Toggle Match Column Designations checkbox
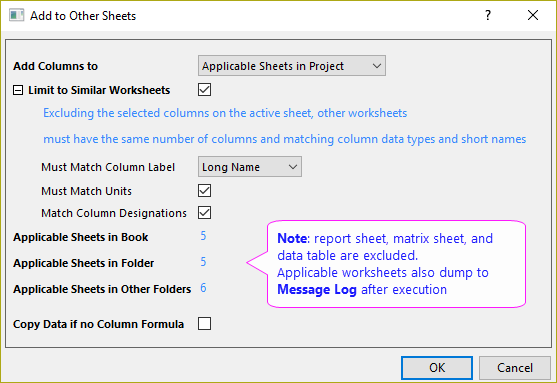The width and height of the screenshot is (557, 383). tap(205, 213)
